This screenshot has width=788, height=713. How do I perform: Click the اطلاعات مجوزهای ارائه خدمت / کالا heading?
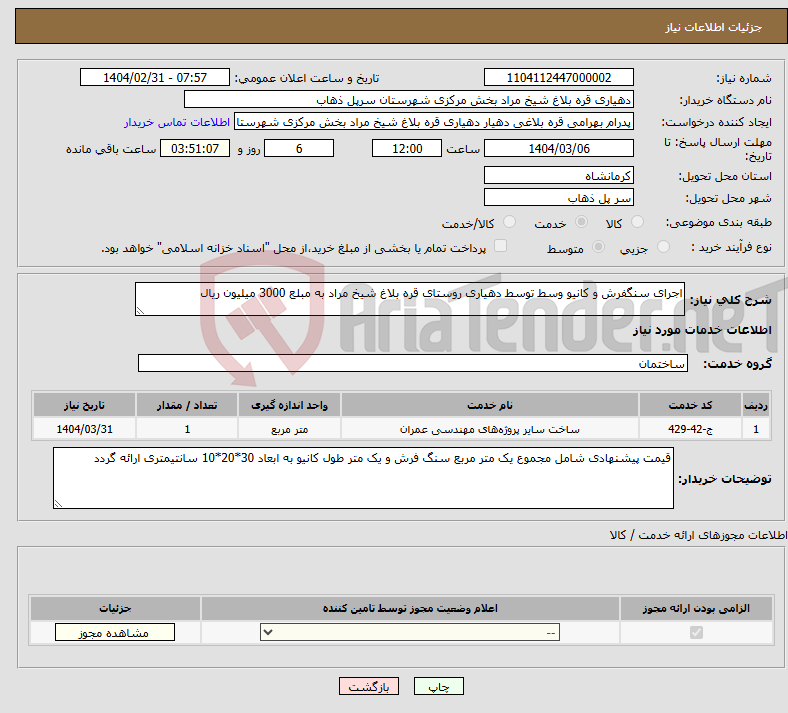[x=698, y=536]
